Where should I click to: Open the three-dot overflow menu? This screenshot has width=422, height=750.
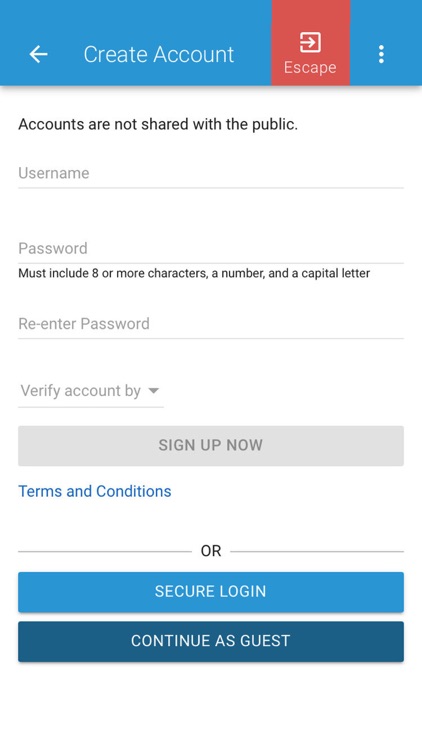(381, 55)
